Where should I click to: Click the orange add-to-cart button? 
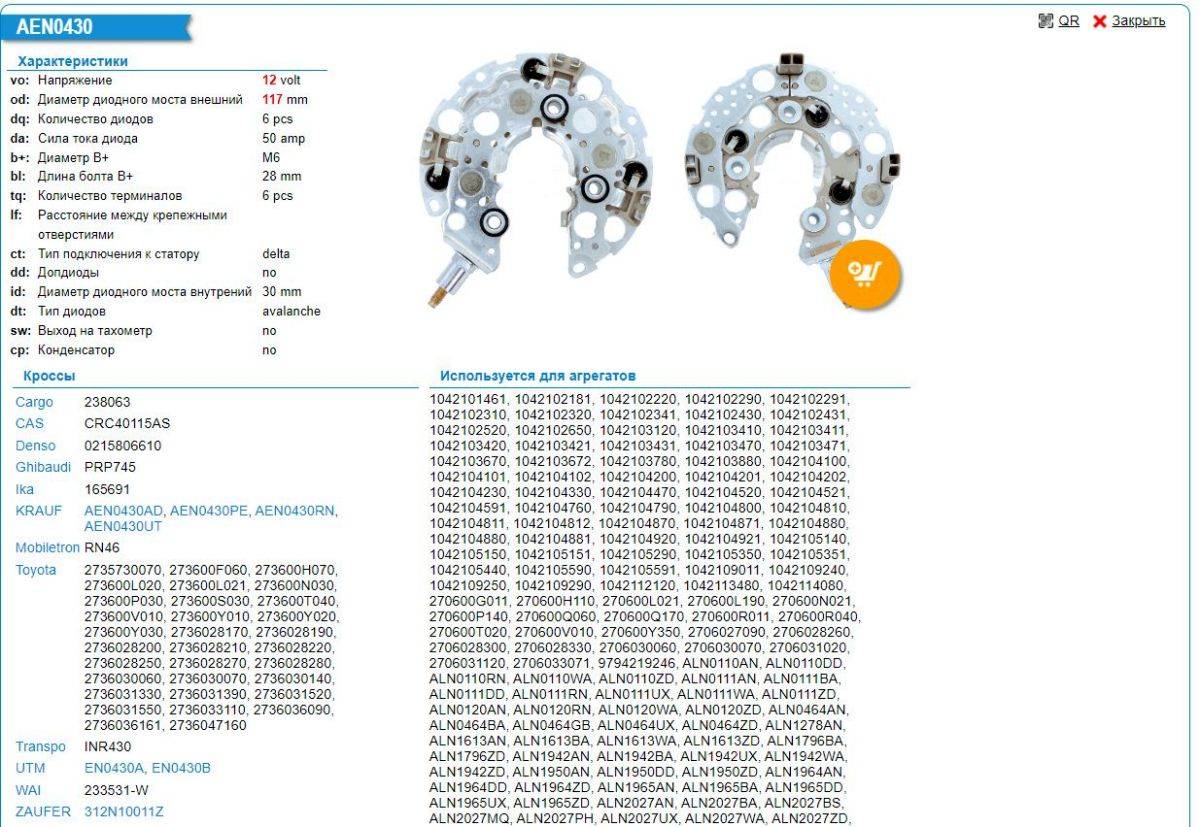(x=865, y=271)
